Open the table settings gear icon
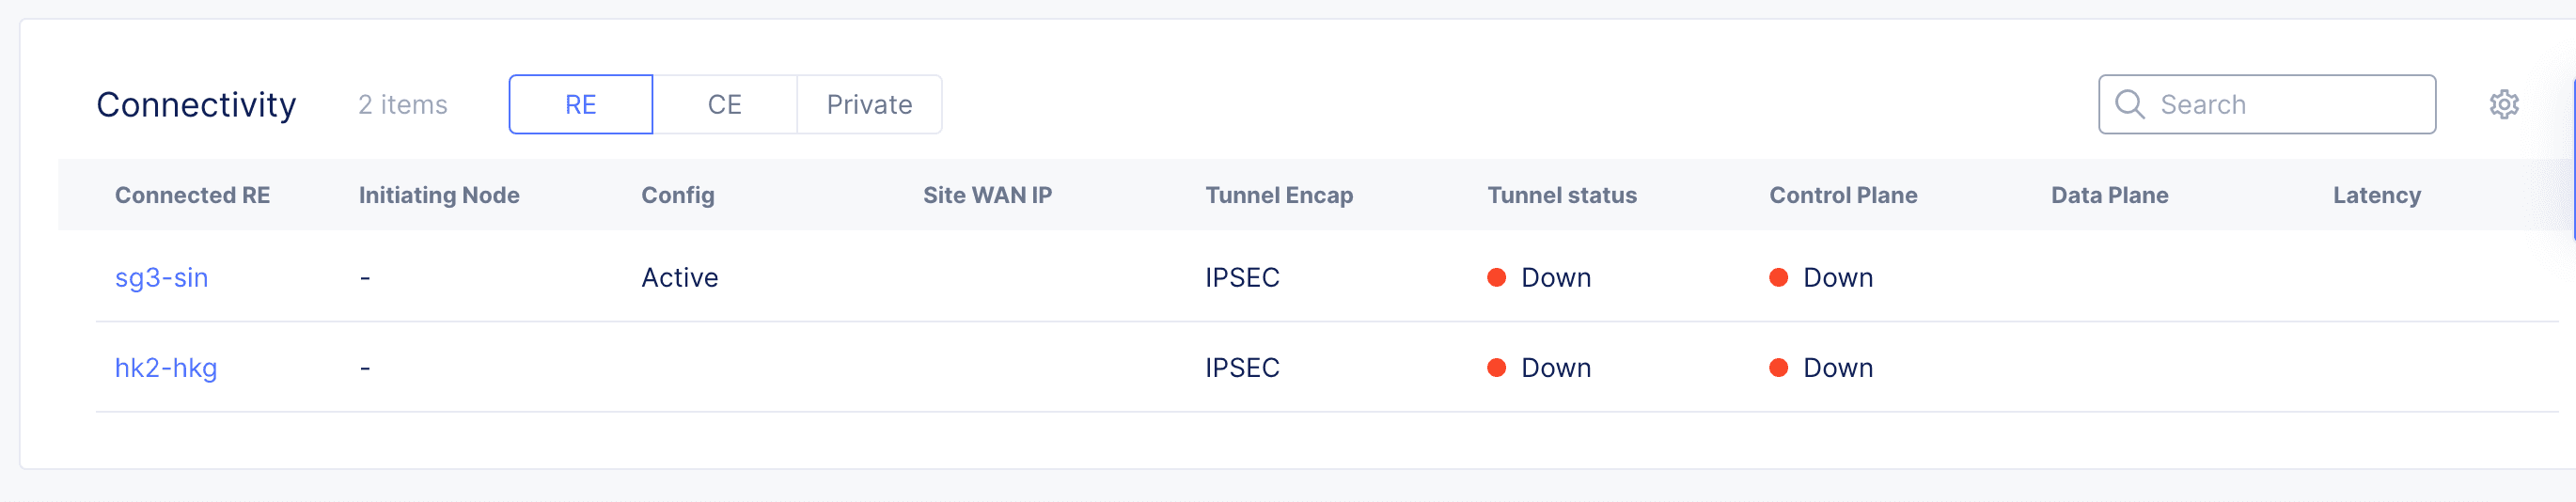 click(2503, 104)
